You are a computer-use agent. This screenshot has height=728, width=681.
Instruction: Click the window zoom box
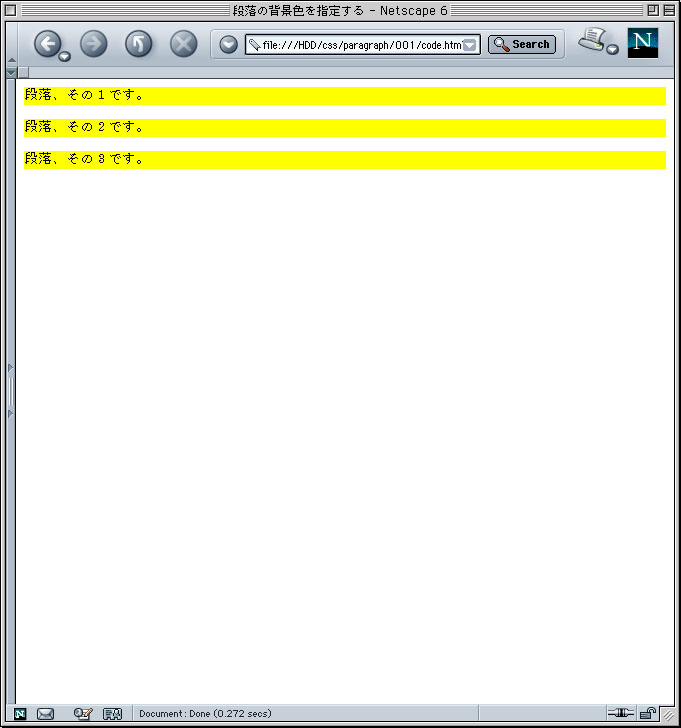653,10
